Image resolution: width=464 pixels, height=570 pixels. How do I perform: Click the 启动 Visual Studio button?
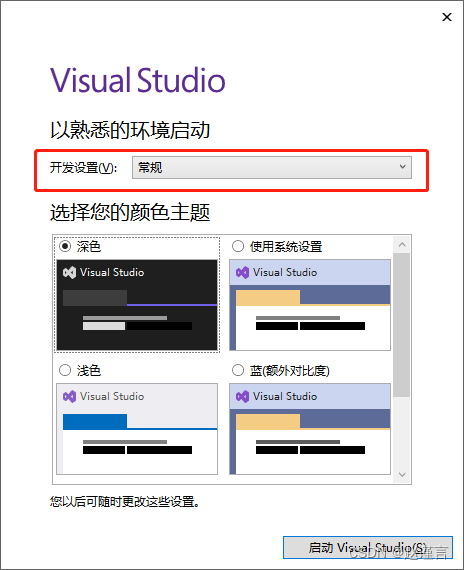pyautogui.click(x=368, y=547)
